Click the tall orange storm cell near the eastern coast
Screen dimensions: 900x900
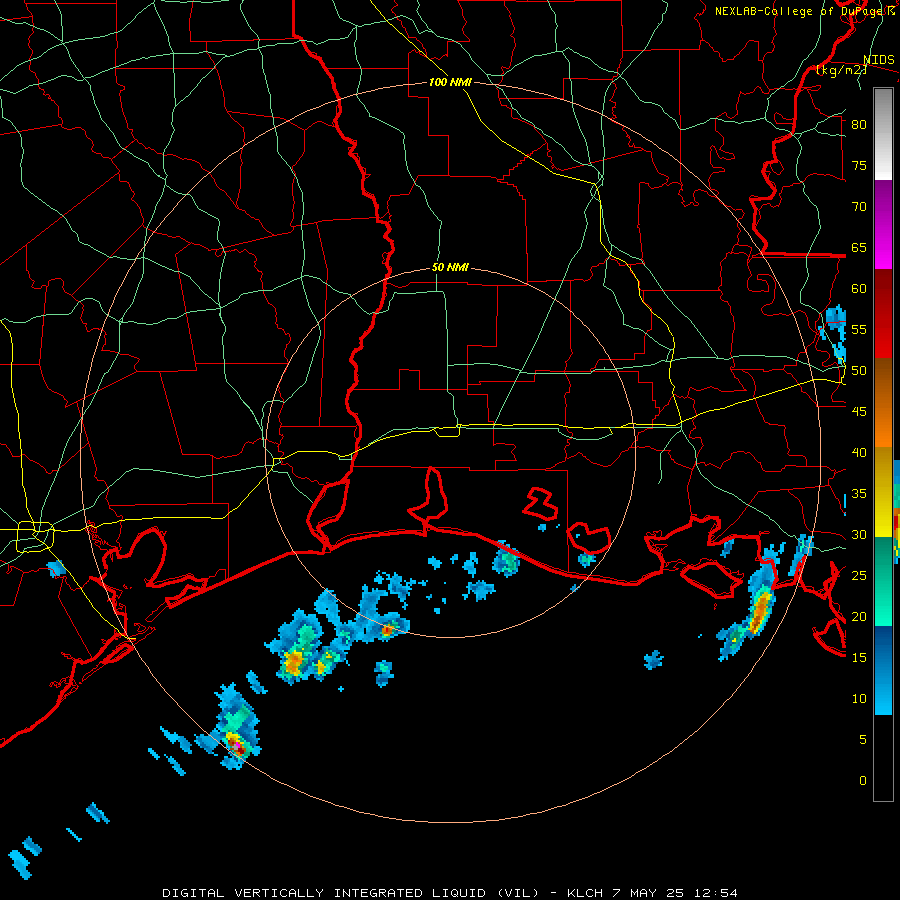point(761,611)
